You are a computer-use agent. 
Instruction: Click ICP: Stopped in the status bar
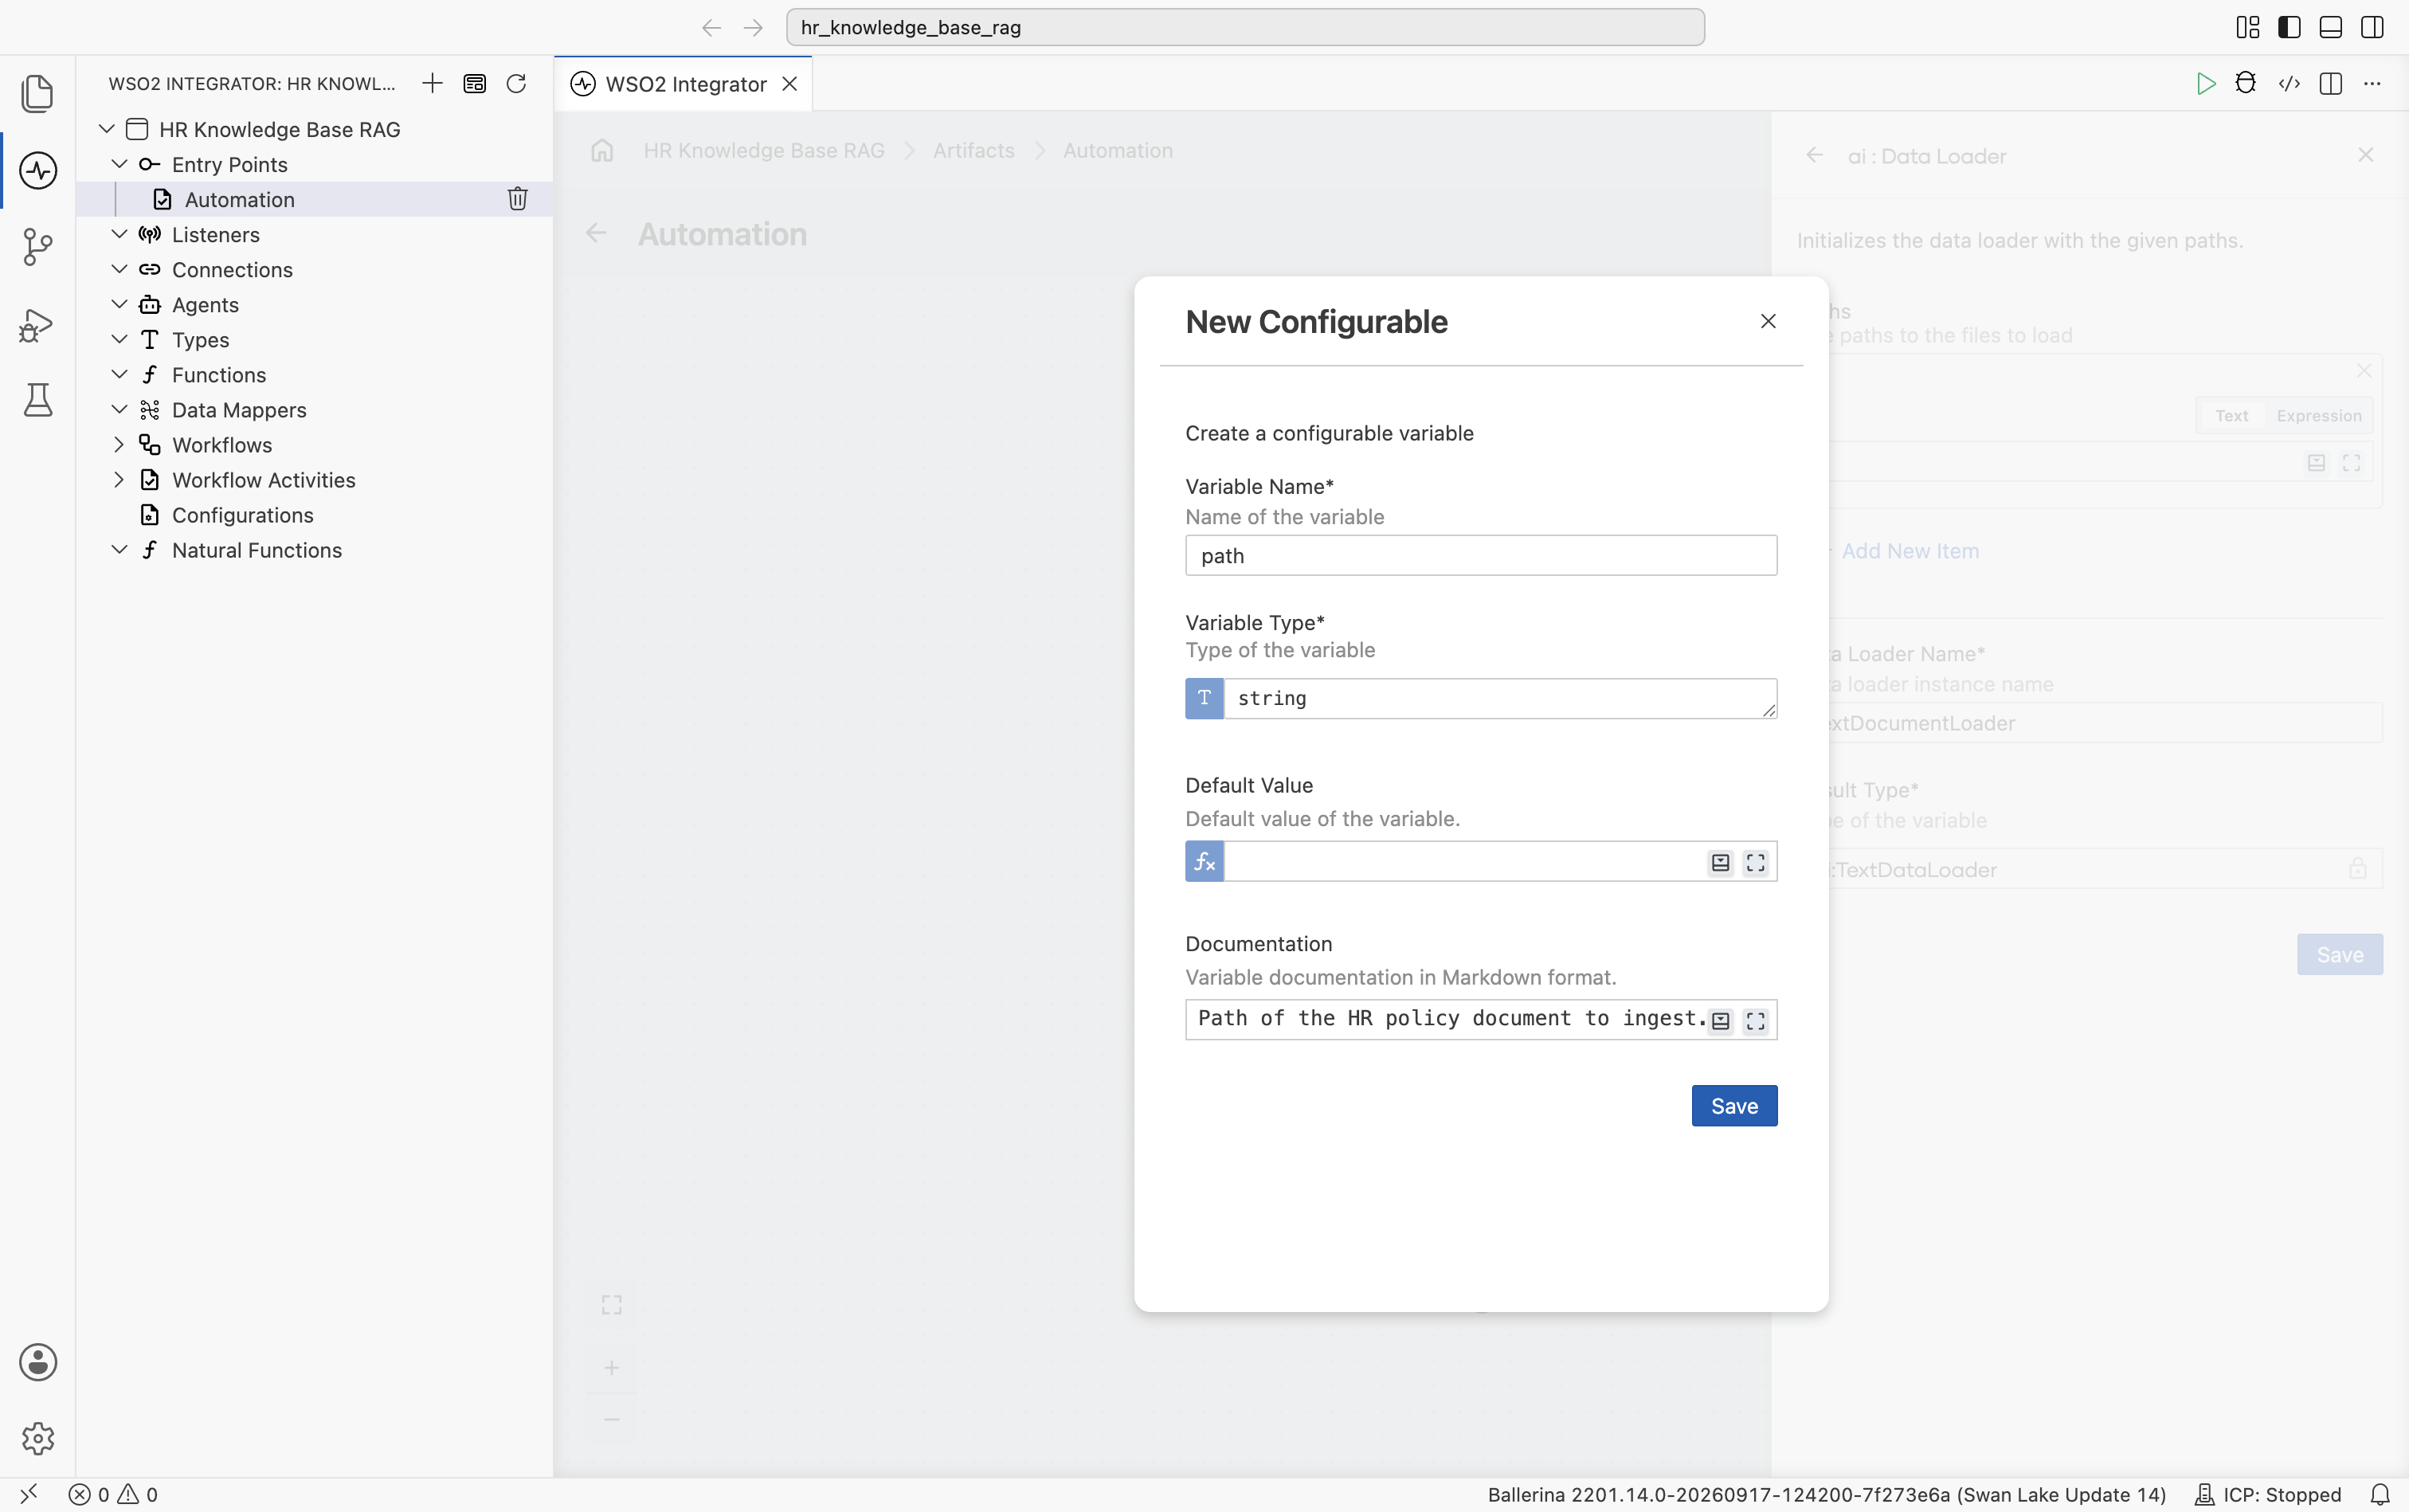coord(2267,1494)
